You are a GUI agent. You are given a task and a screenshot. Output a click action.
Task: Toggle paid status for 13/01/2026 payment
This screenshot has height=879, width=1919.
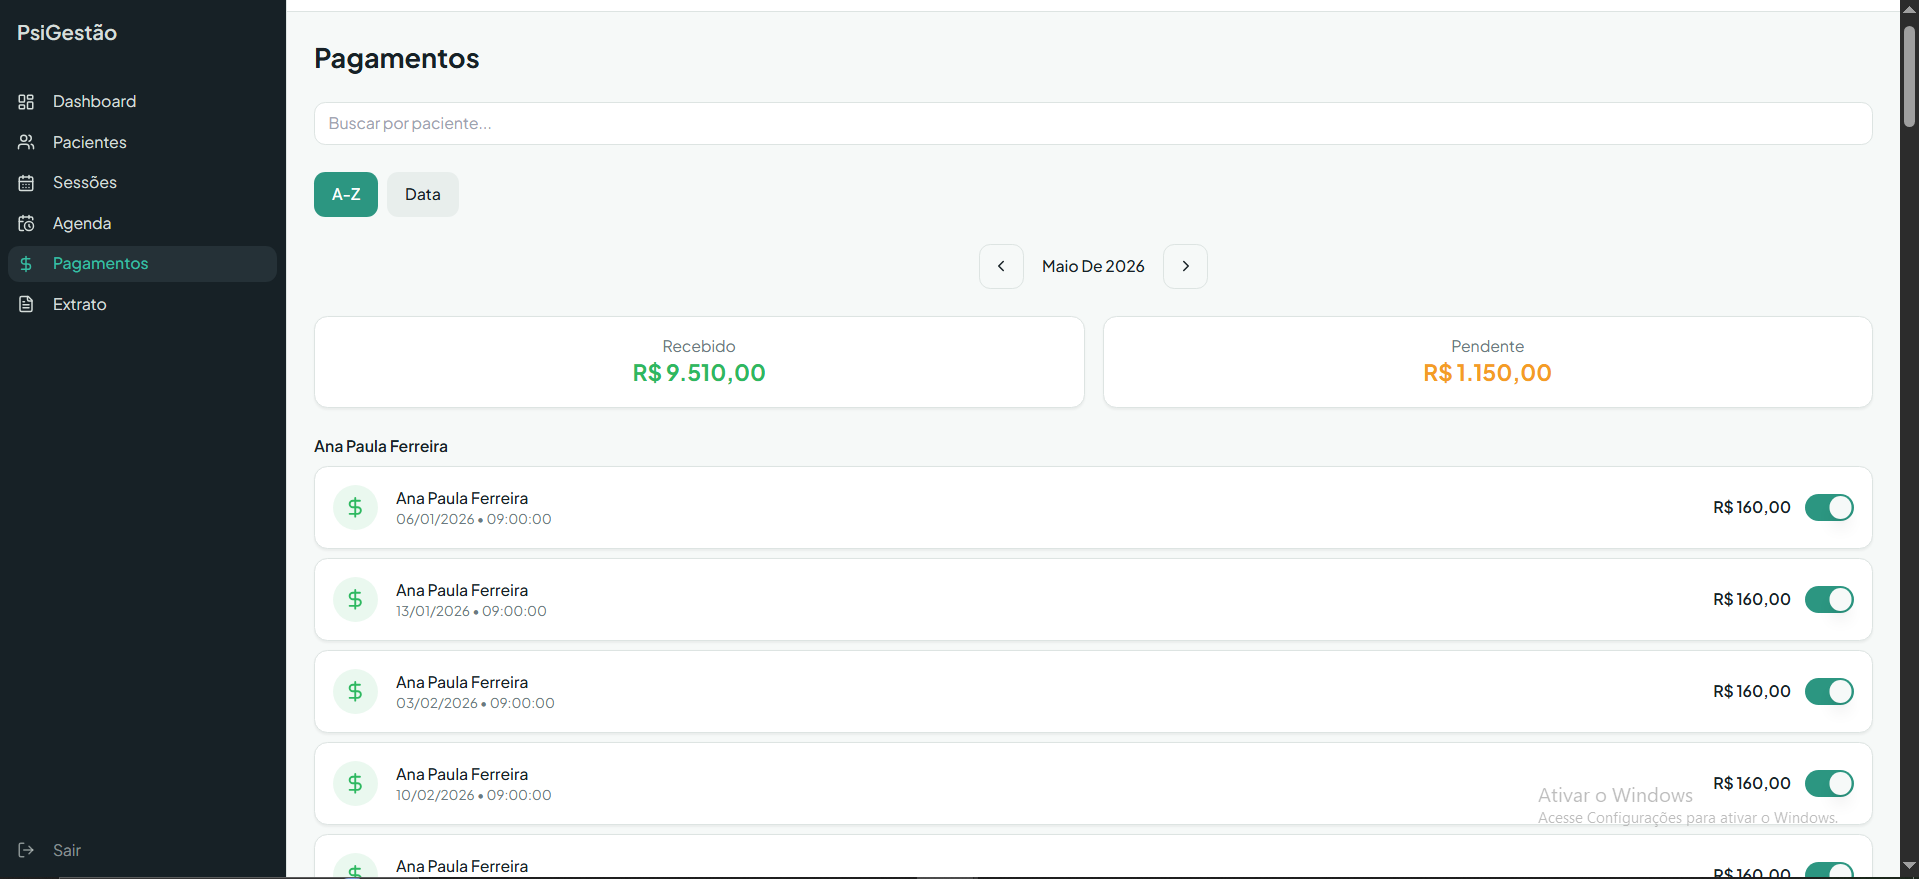(1829, 600)
